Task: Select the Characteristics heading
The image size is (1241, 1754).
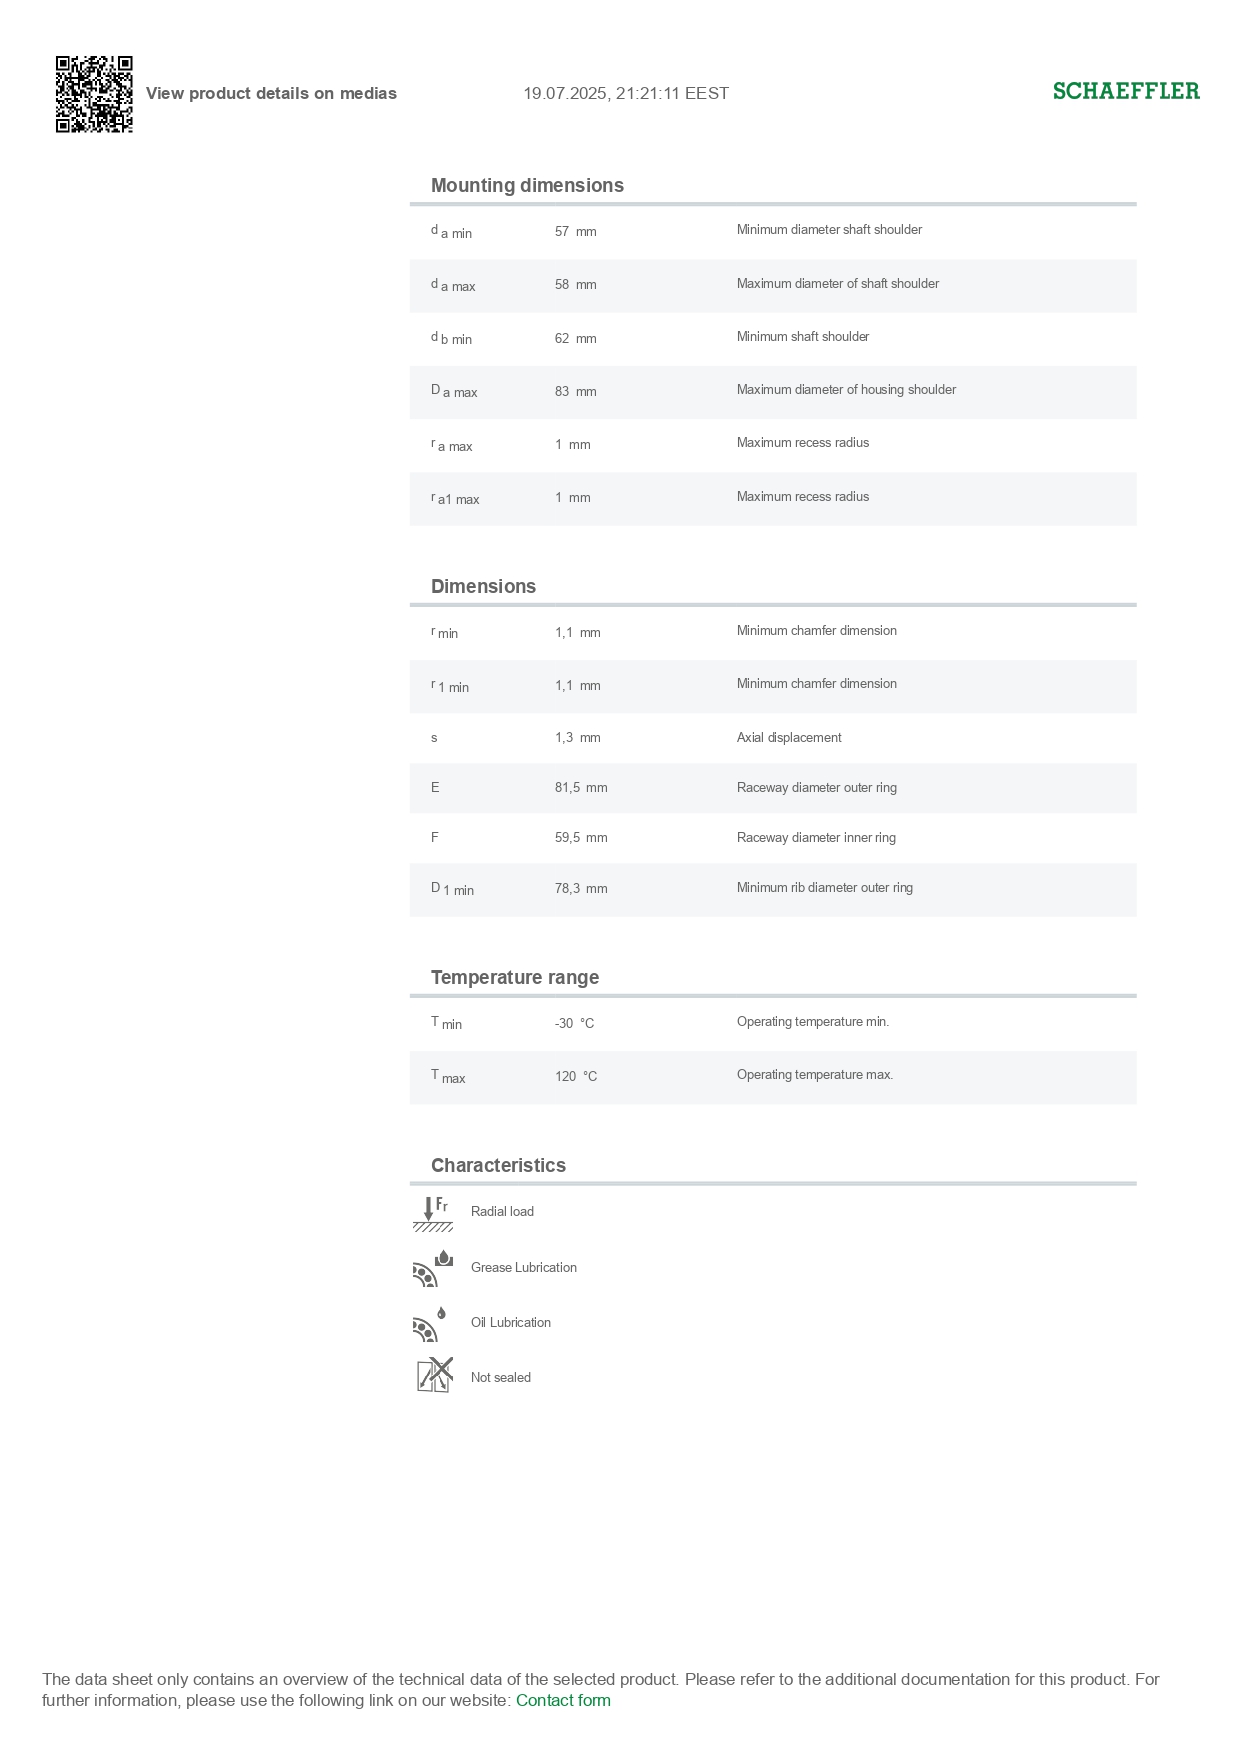Action: [x=498, y=1165]
